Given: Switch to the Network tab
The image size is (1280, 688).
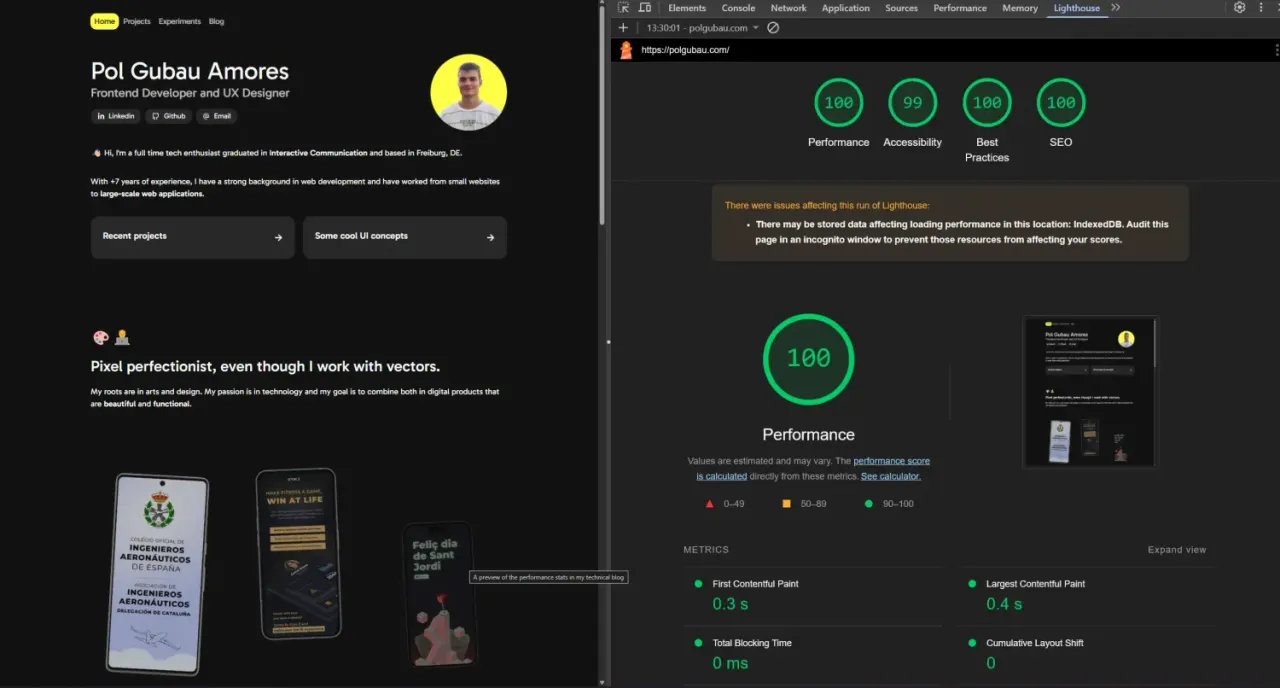Looking at the screenshot, I should (x=788, y=8).
